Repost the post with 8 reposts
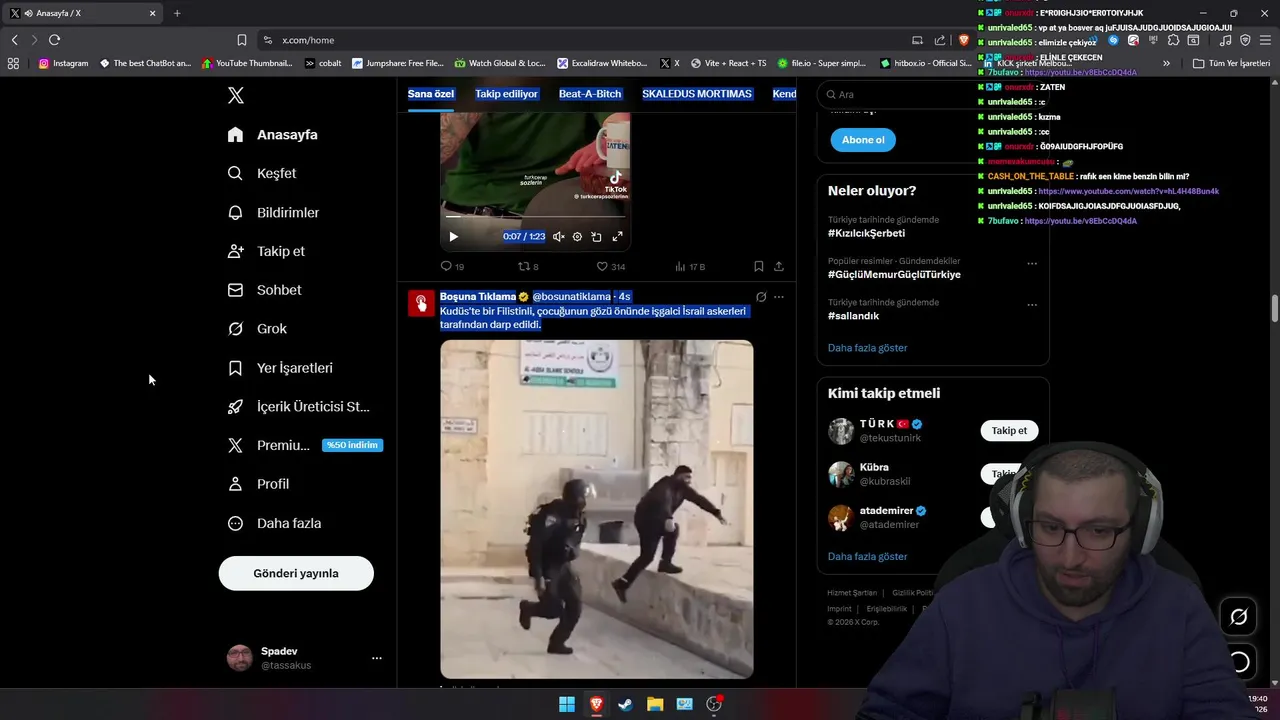1280x720 pixels. click(528, 267)
